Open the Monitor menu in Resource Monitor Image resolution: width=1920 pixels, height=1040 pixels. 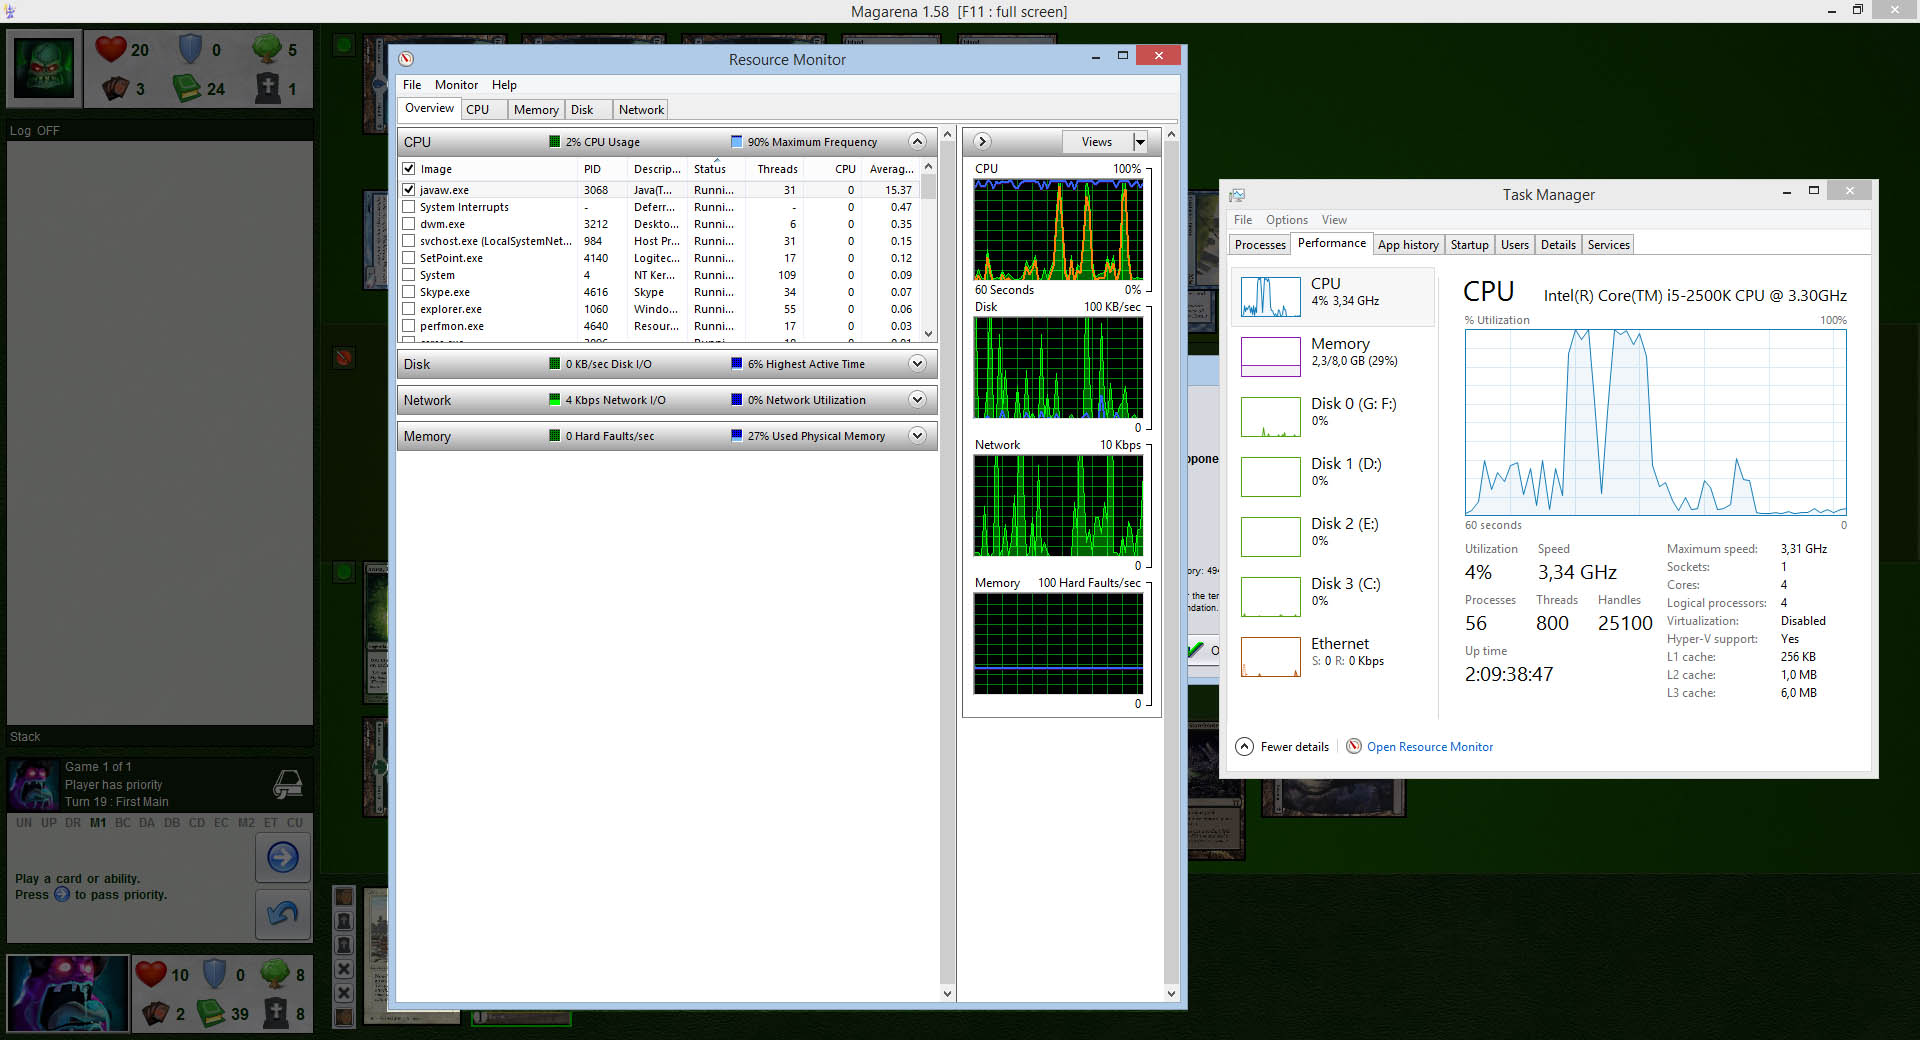point(456,85)
